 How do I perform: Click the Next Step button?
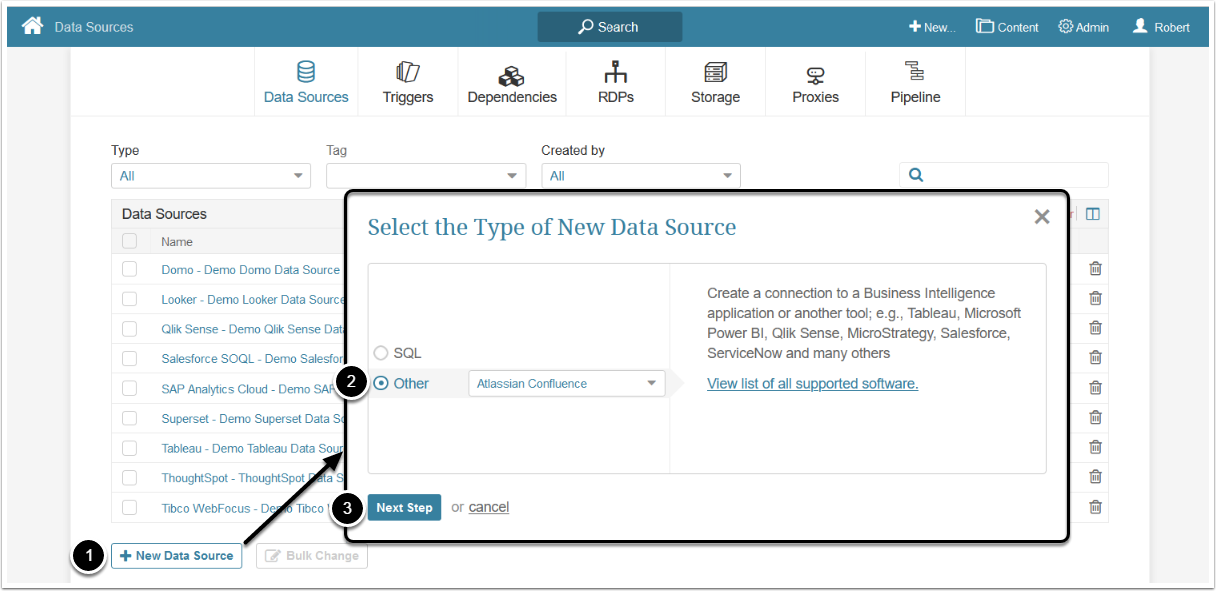(x=404, y=507)
